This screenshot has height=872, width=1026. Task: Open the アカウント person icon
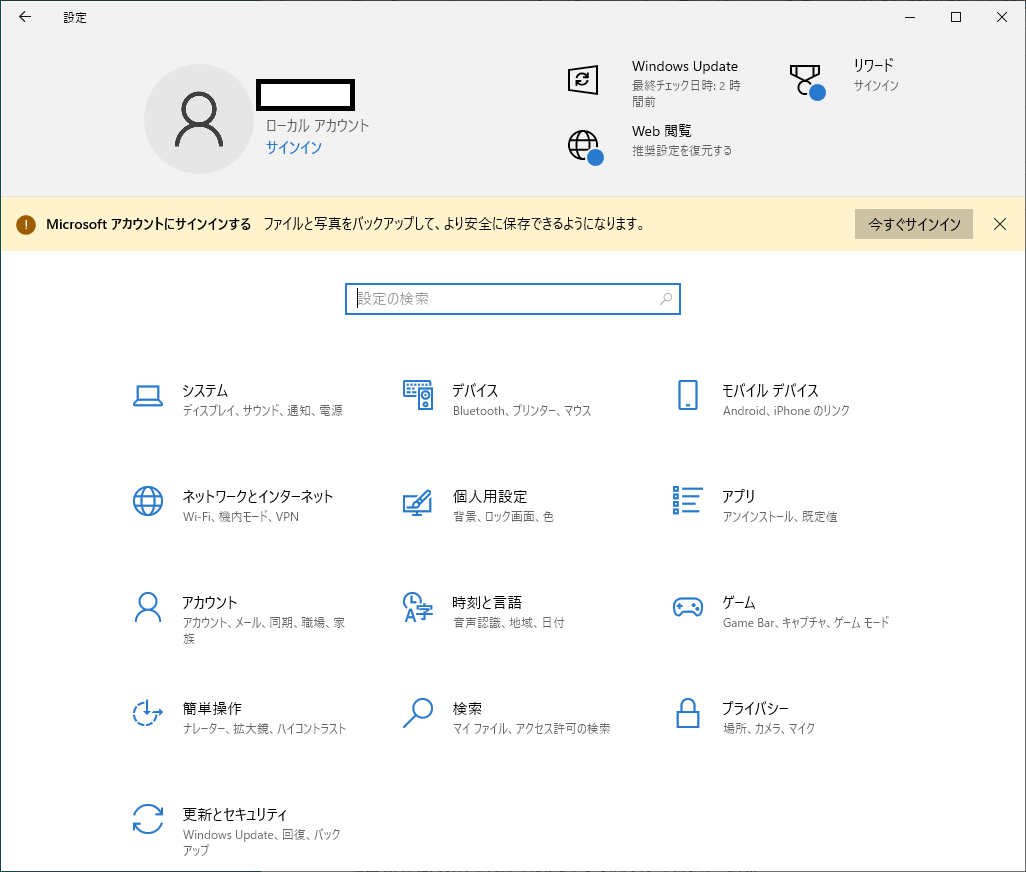148,607
